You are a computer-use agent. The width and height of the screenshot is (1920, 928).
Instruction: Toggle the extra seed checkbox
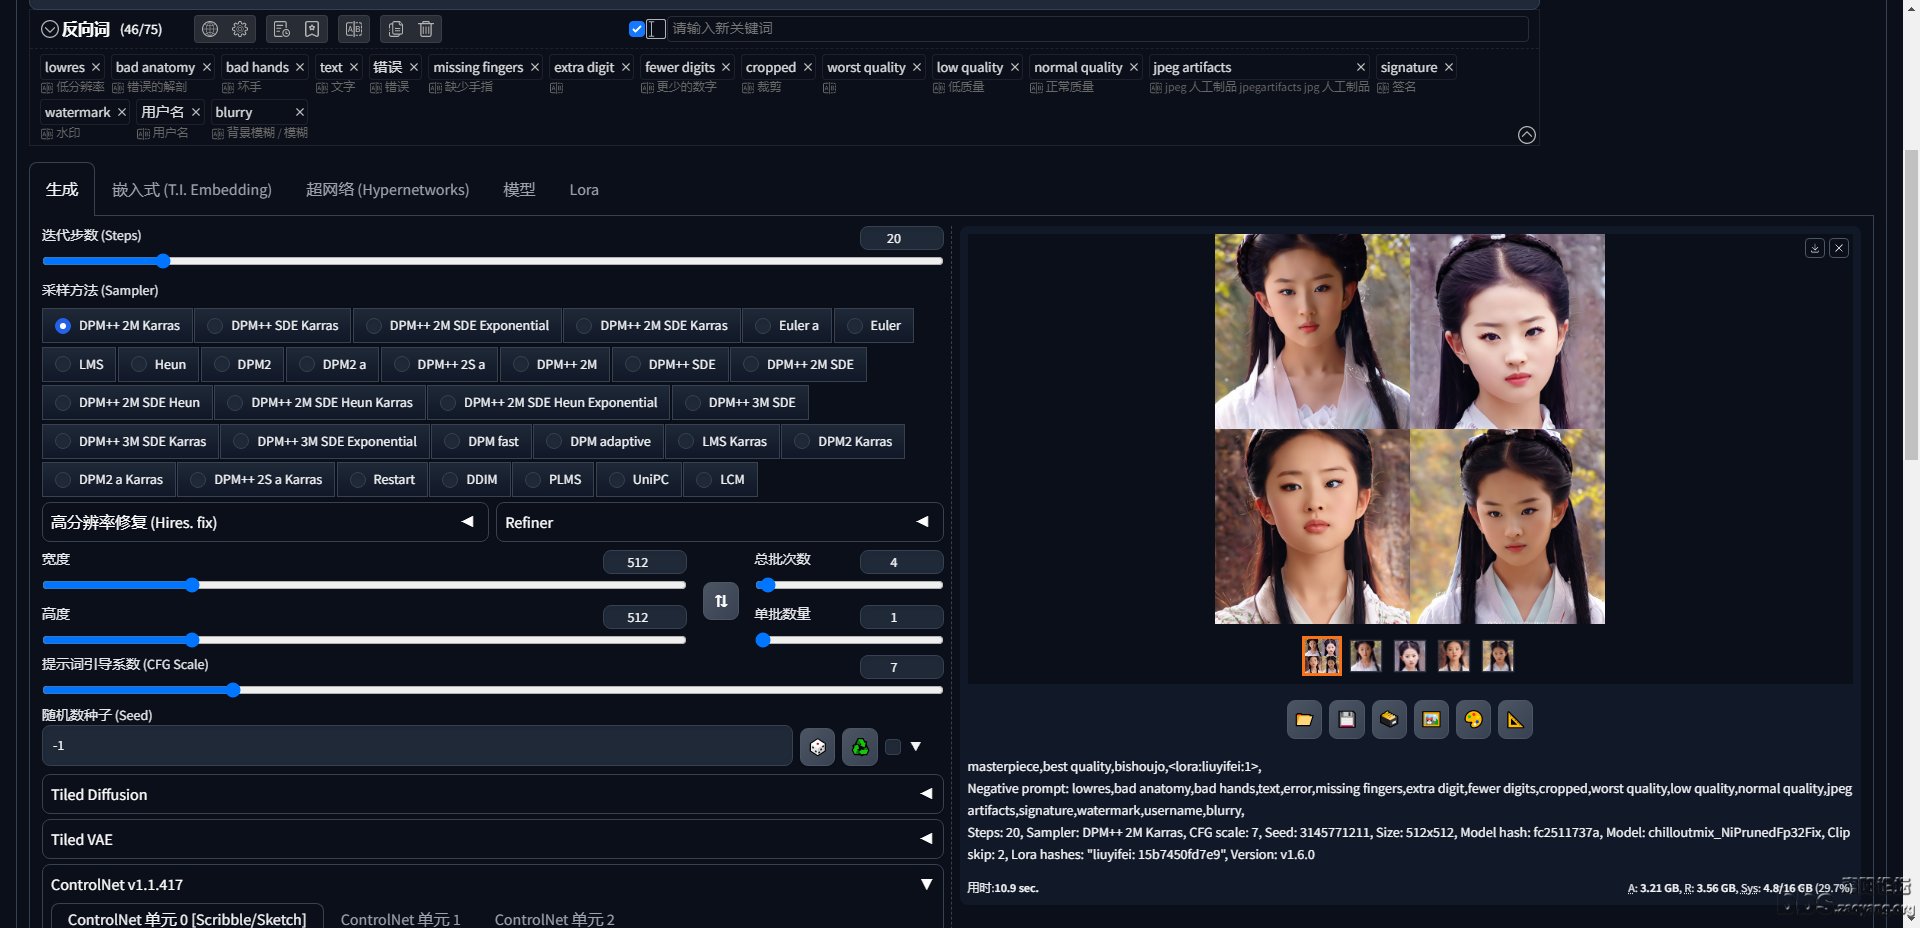point(893,746)
